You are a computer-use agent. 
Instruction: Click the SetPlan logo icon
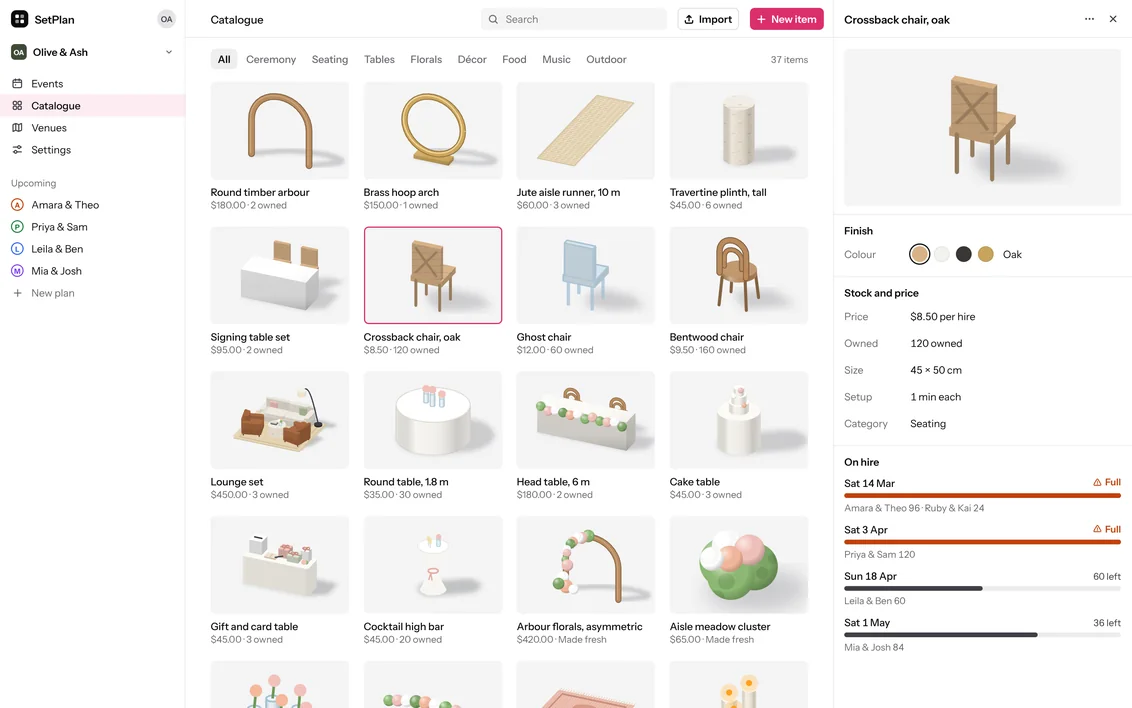(x=19, y=19)
